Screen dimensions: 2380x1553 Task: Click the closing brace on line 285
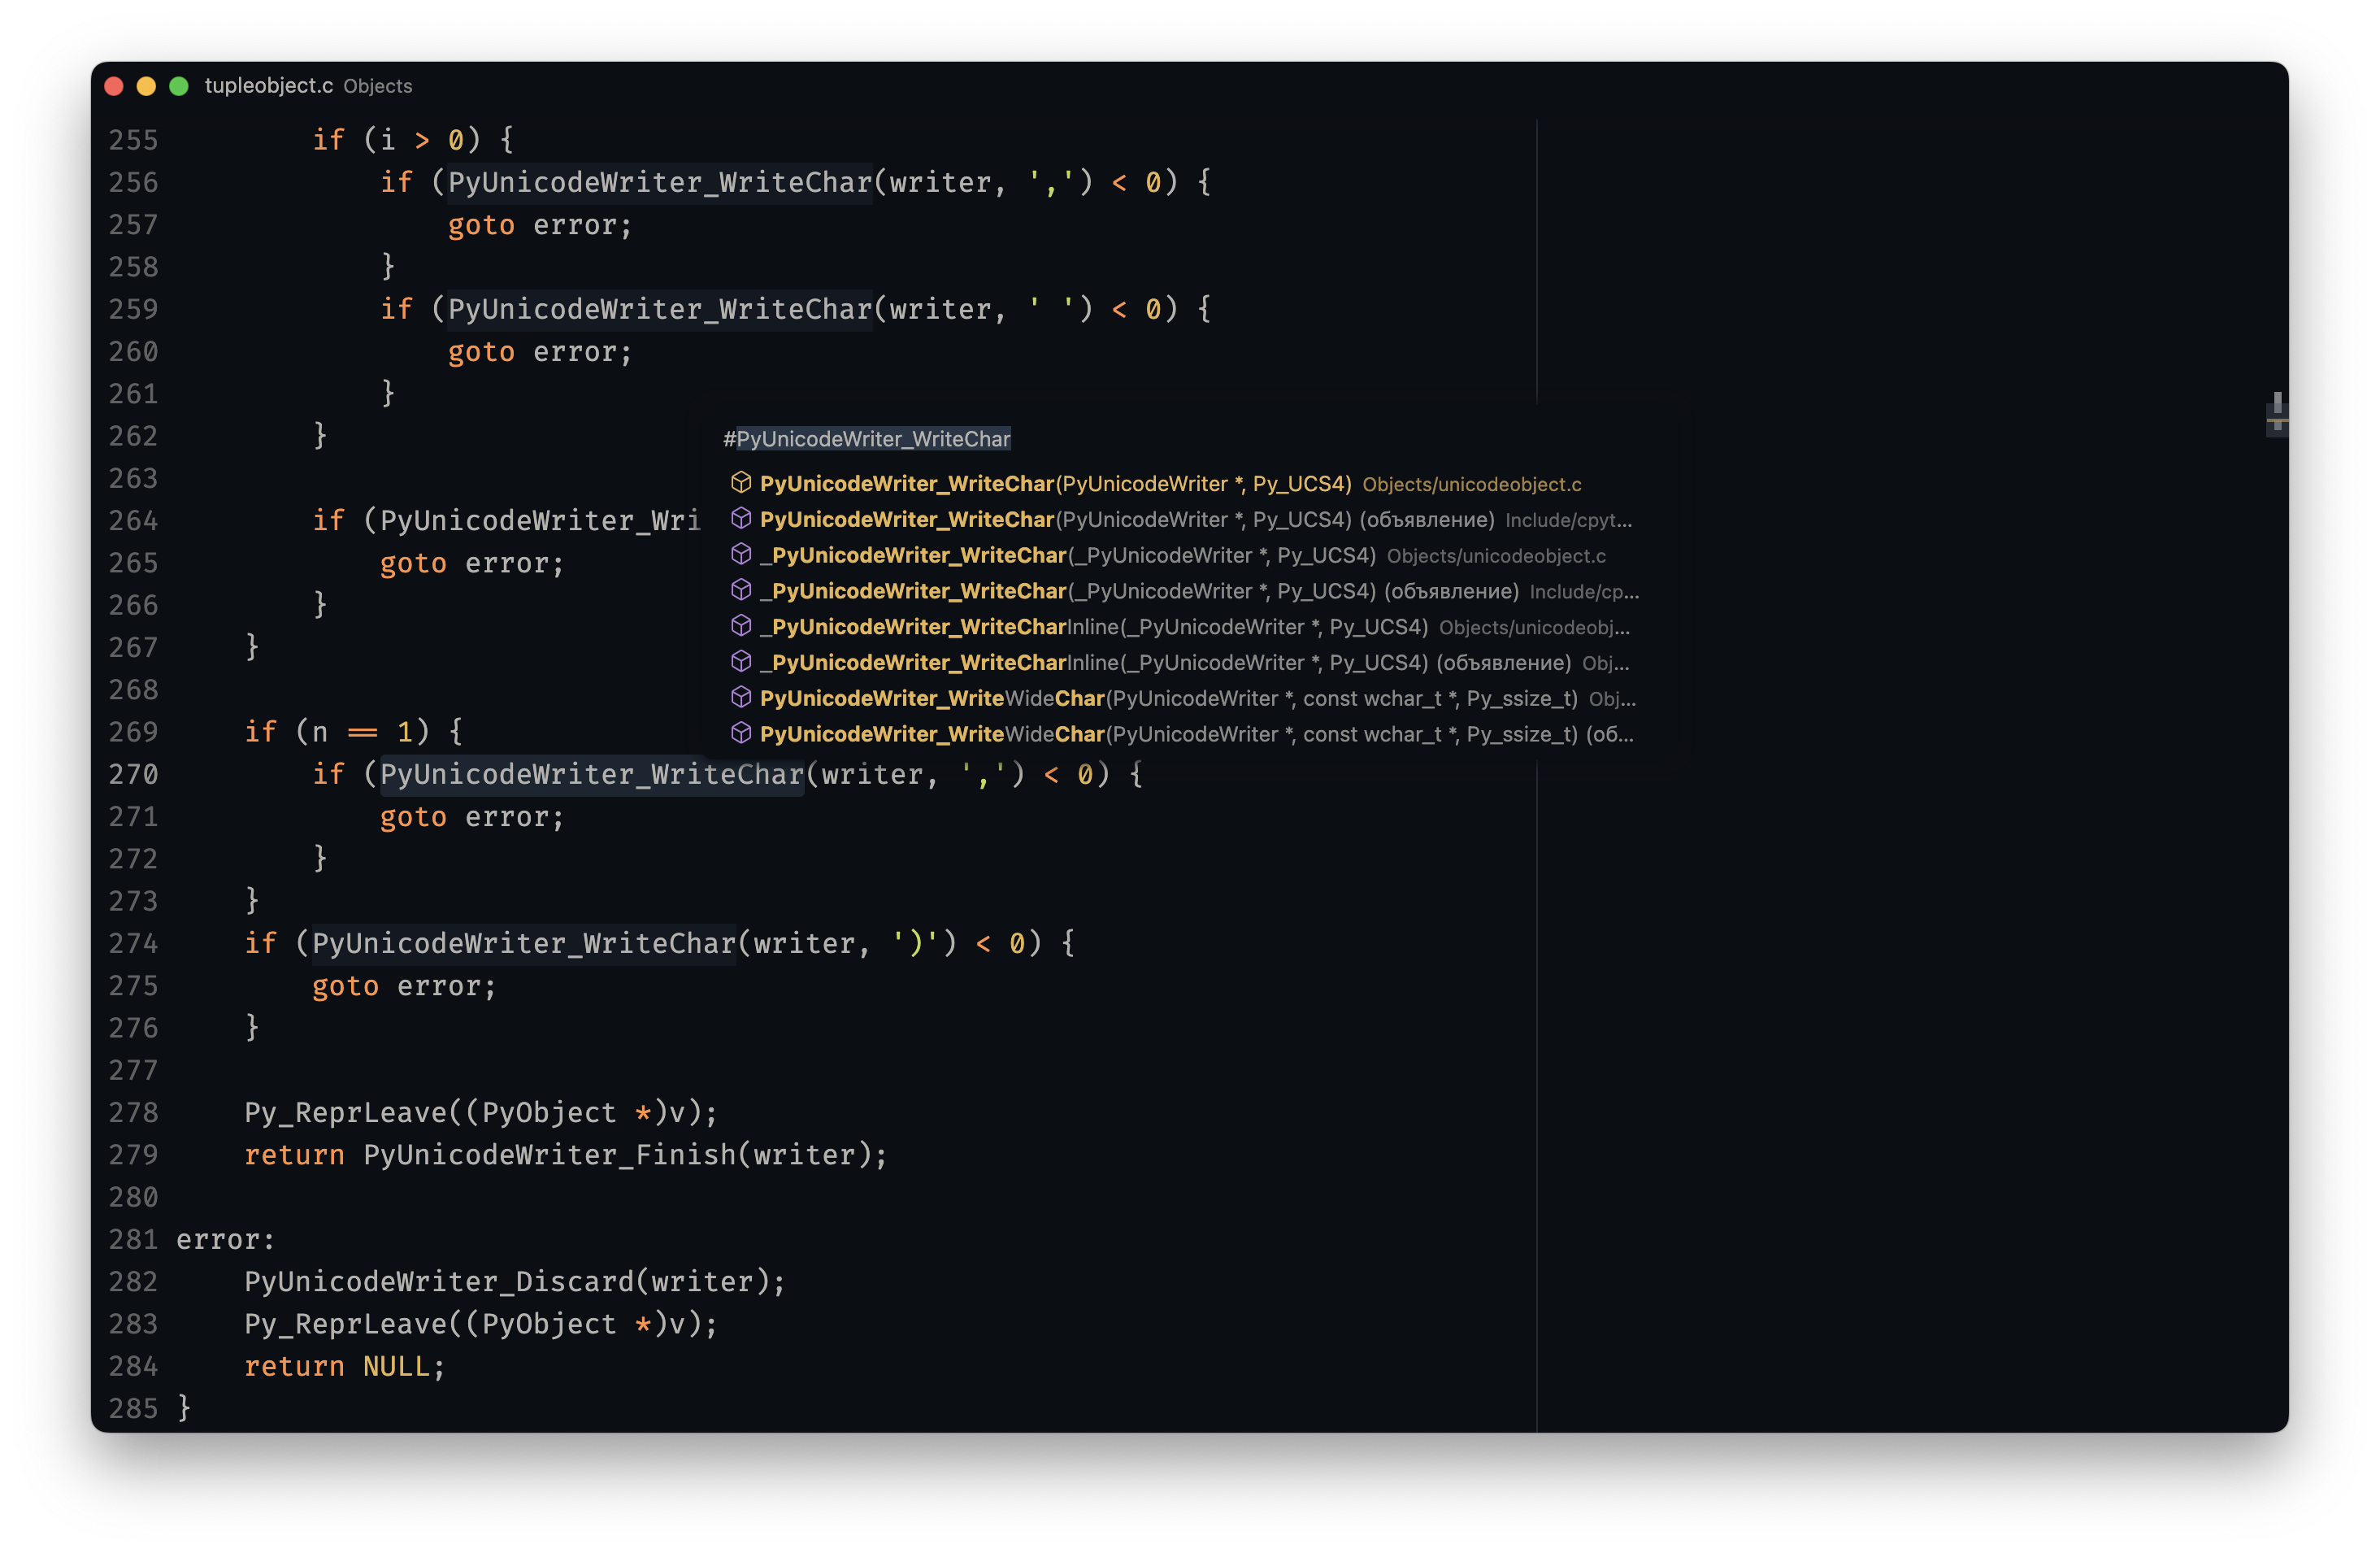(184, 1409)
